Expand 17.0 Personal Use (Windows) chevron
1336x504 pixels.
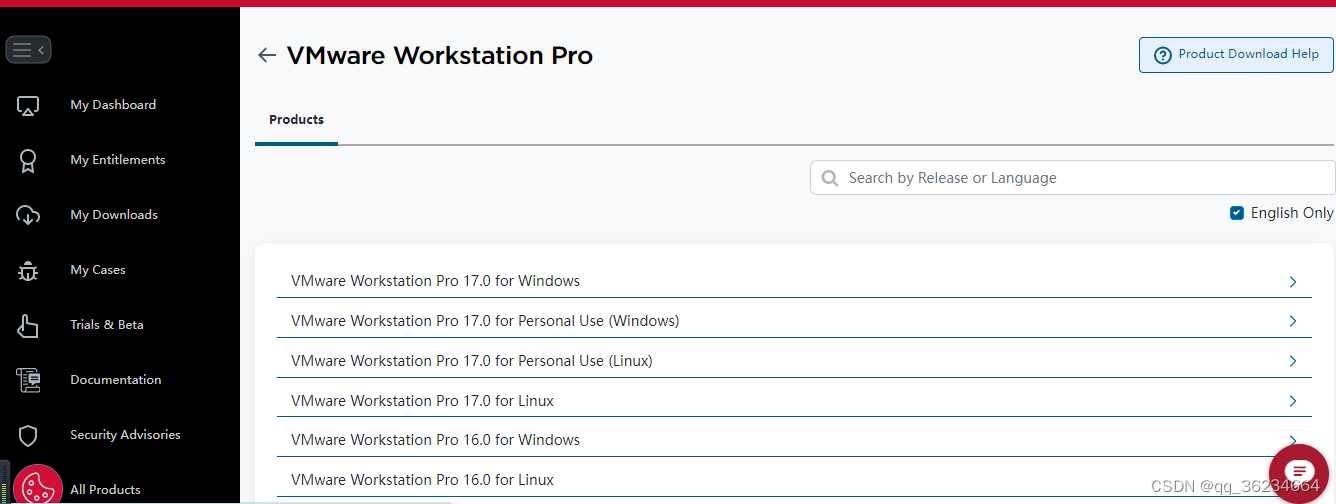[x=1293, y=321]
